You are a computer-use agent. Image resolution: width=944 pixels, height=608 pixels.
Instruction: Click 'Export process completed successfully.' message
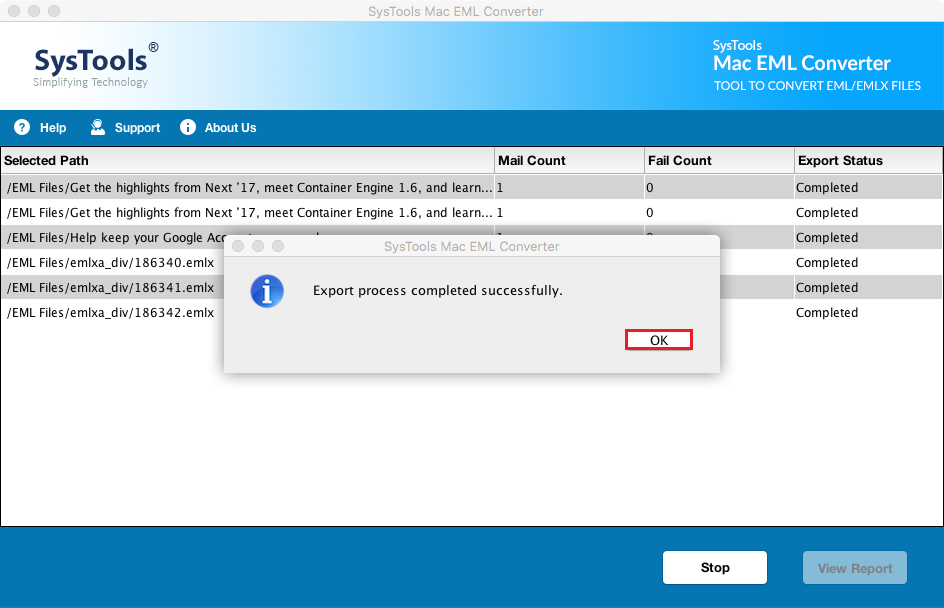coord(438,291)
